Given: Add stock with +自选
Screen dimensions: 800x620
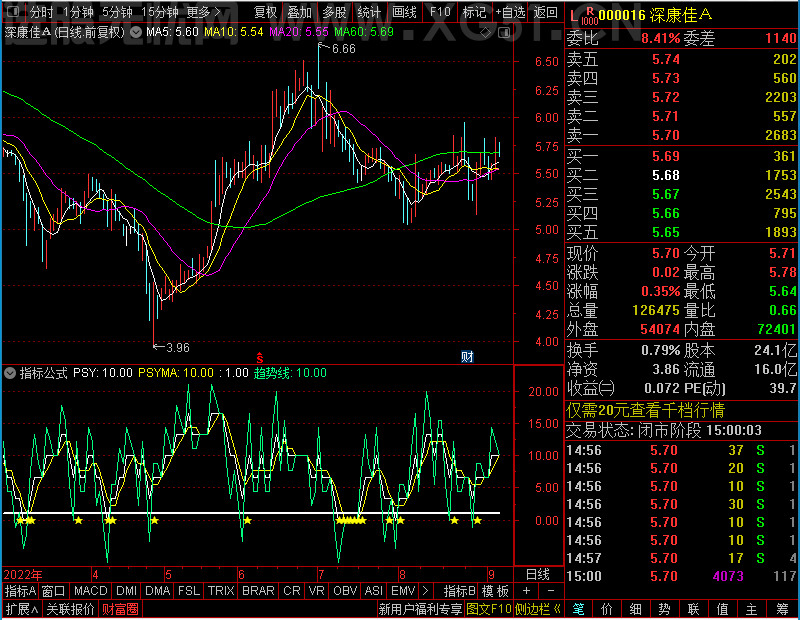Looking at the screenshot, I should click(510, 12).
